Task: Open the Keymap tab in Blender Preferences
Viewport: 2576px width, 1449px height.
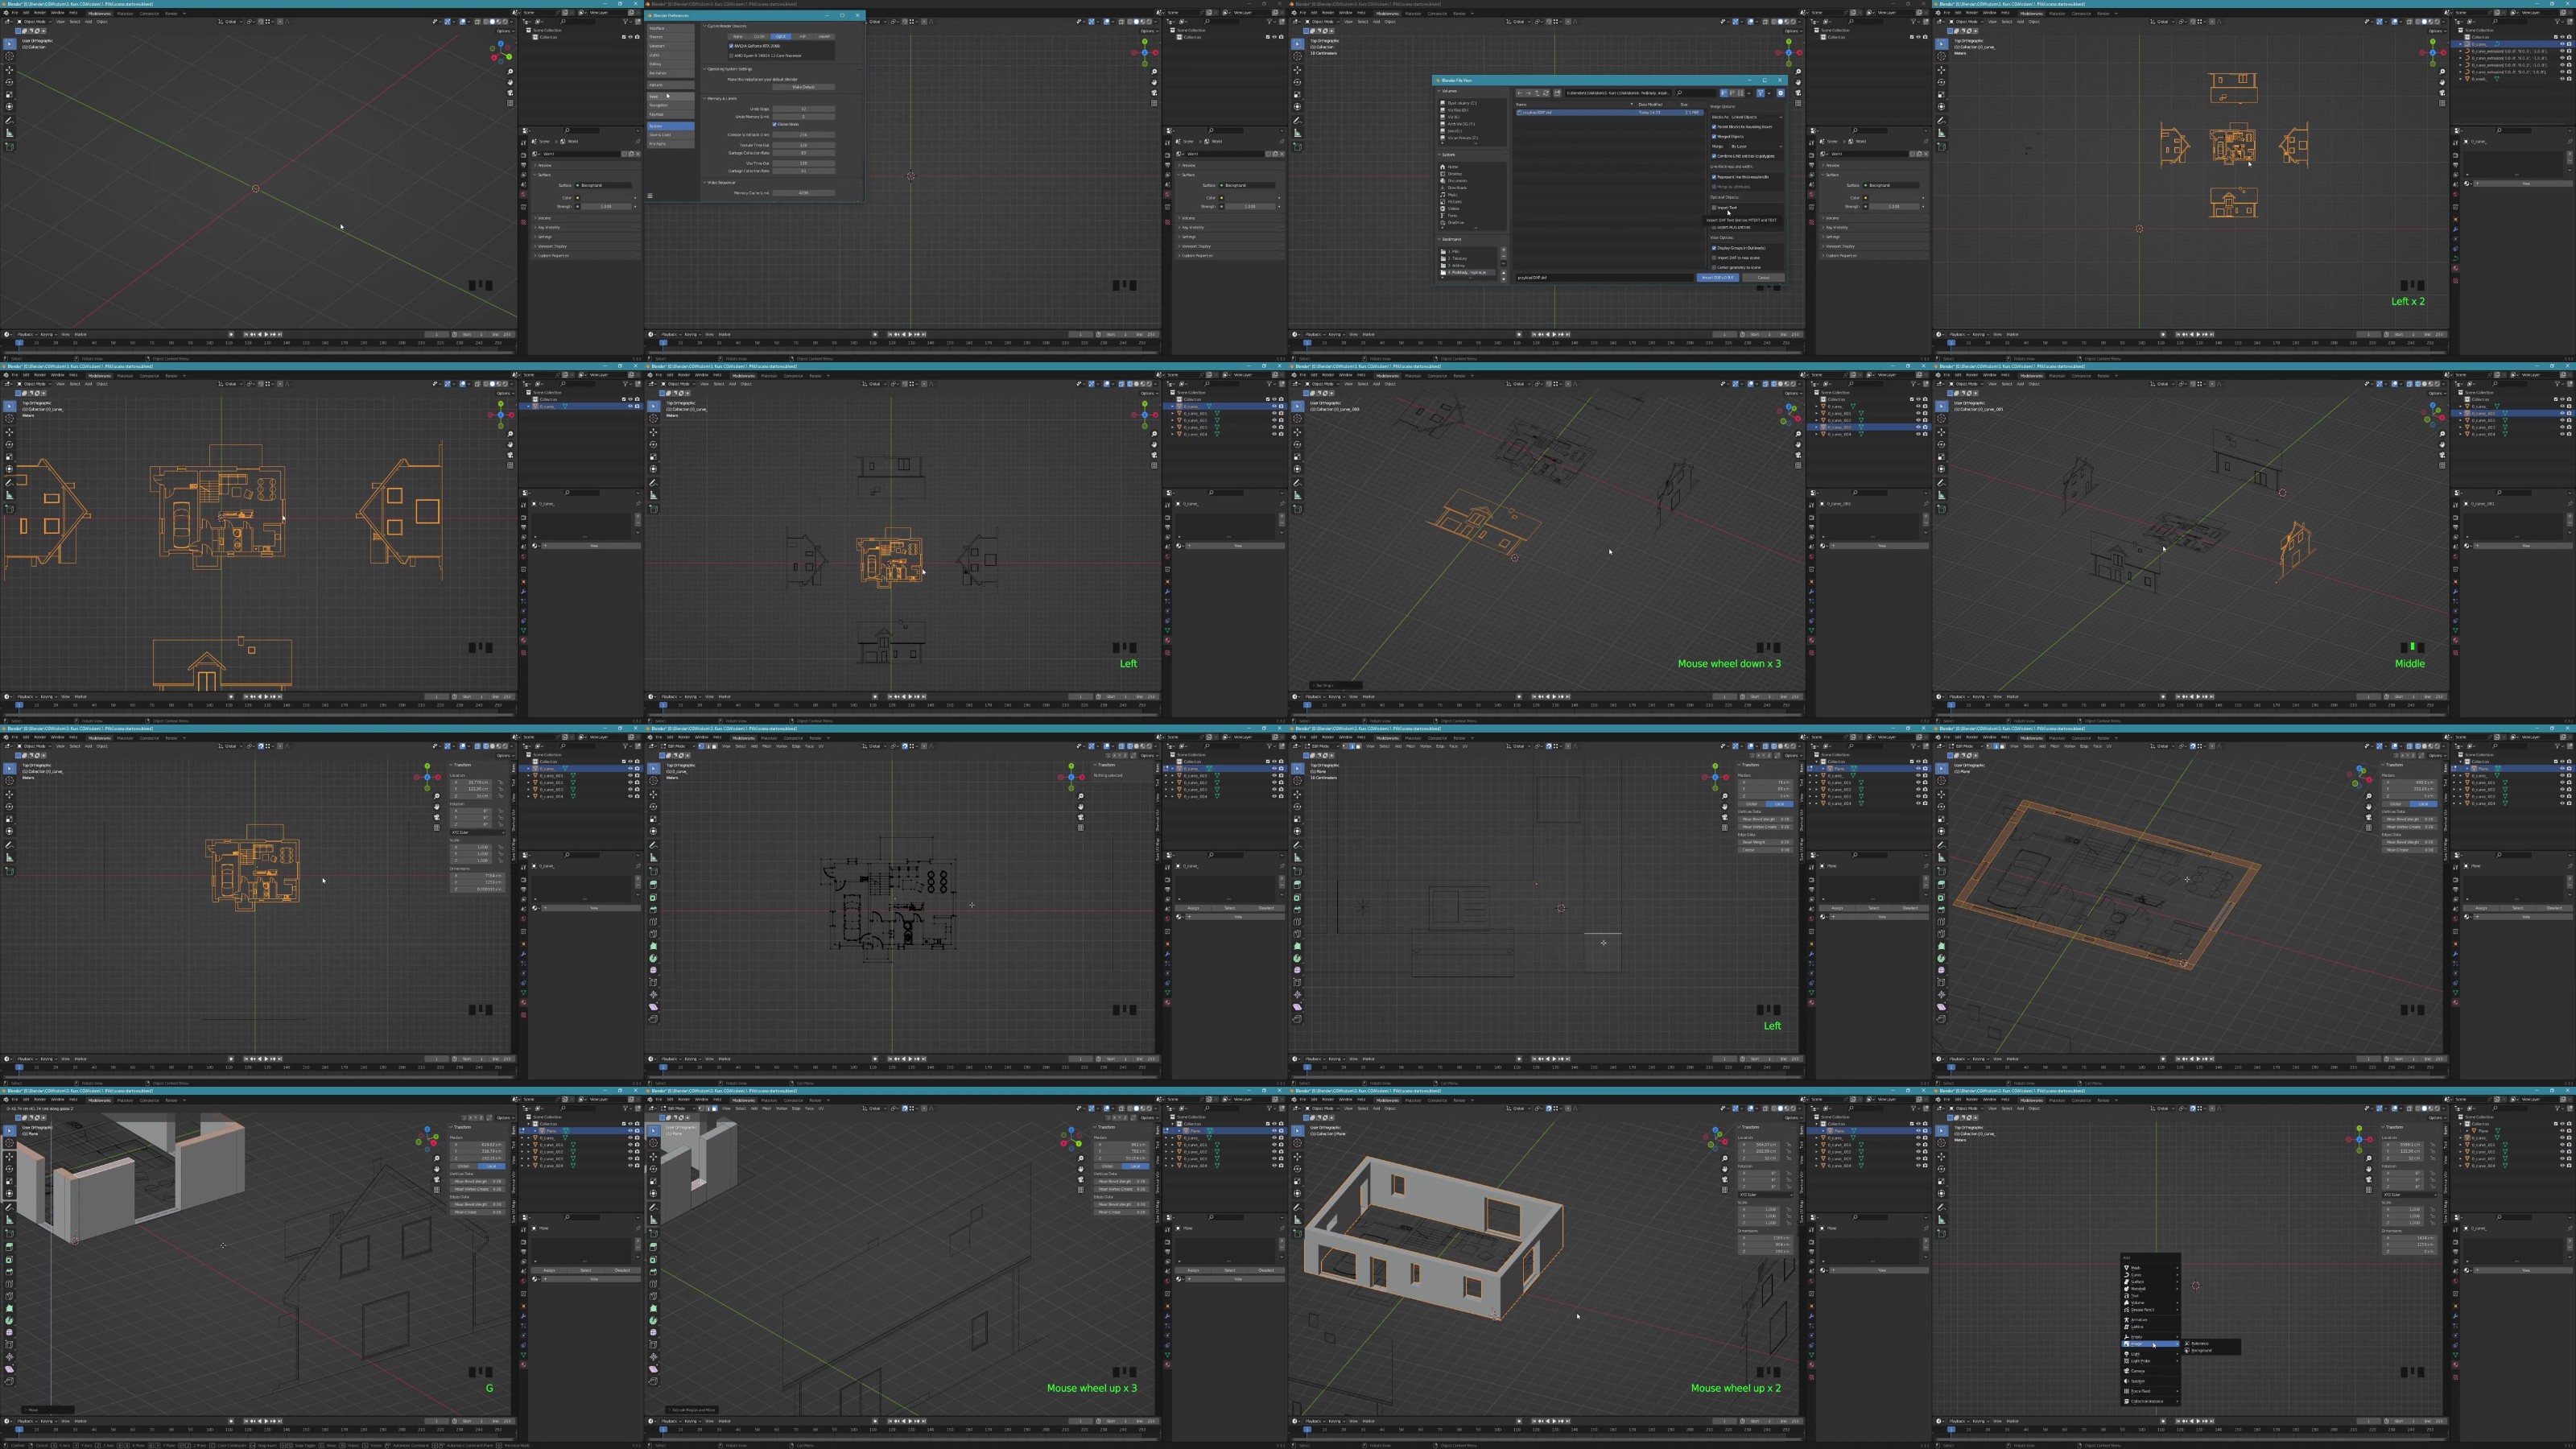Action: tap(658, 115)
